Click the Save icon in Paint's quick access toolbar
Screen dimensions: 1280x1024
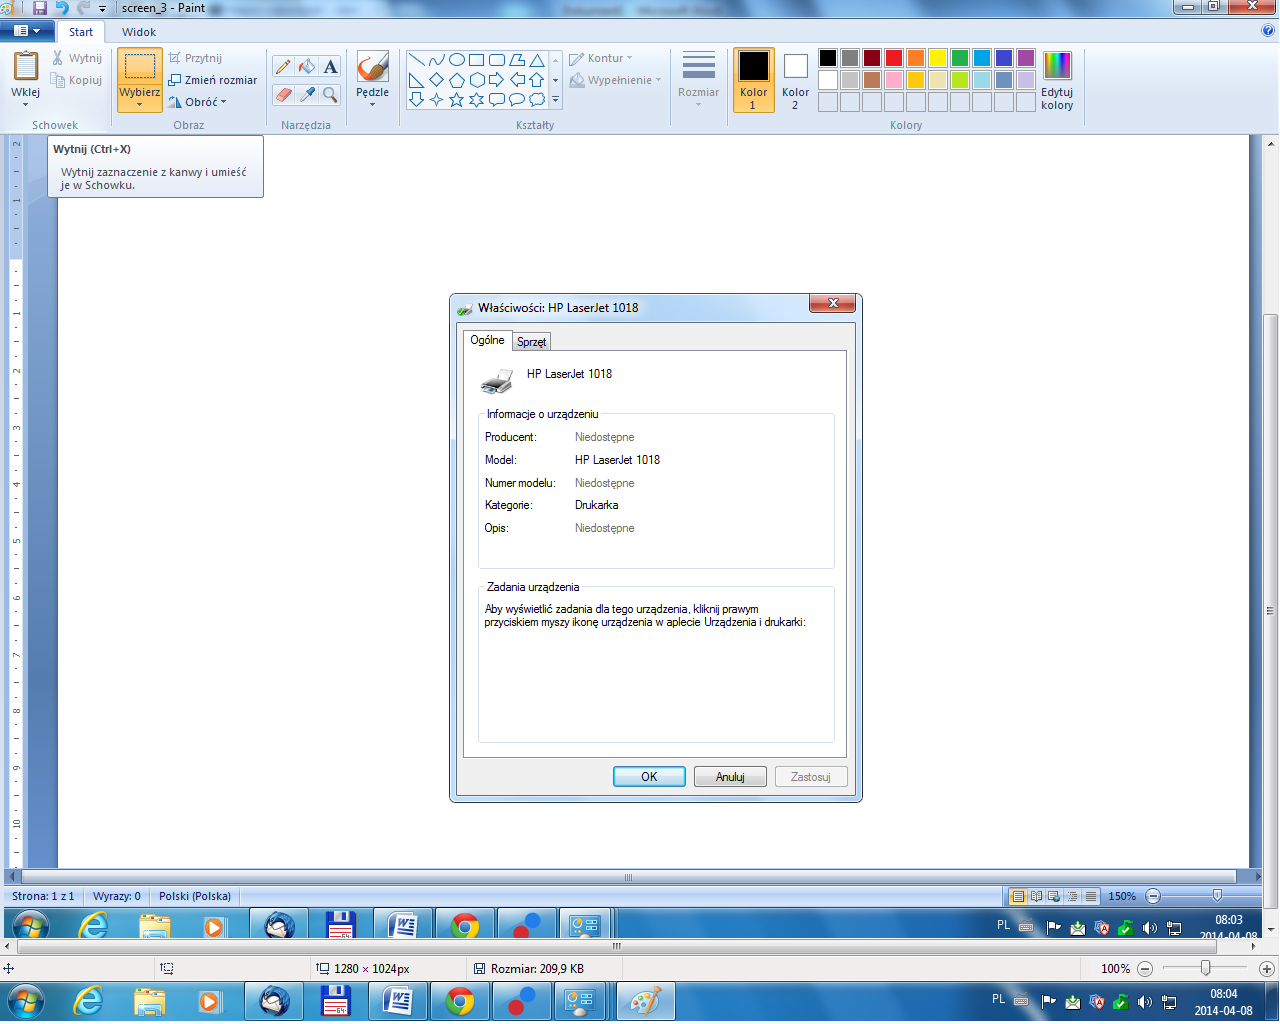(40, 8)
